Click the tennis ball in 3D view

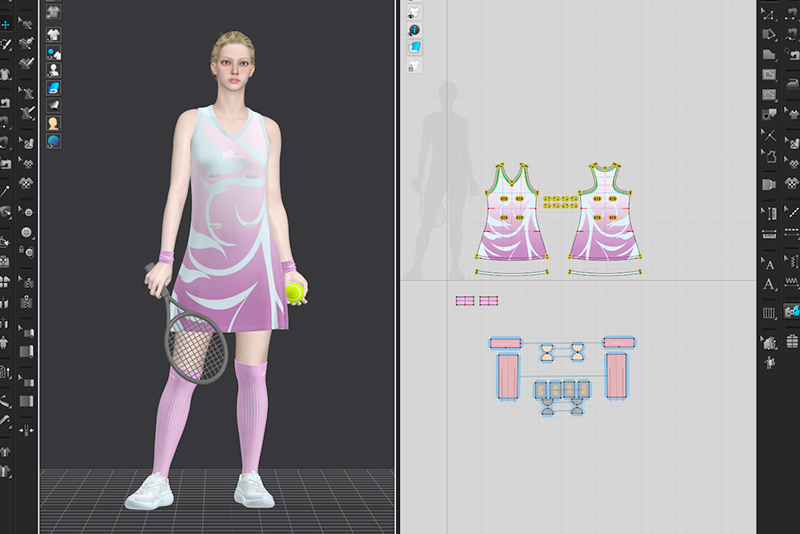pos(295,293)
